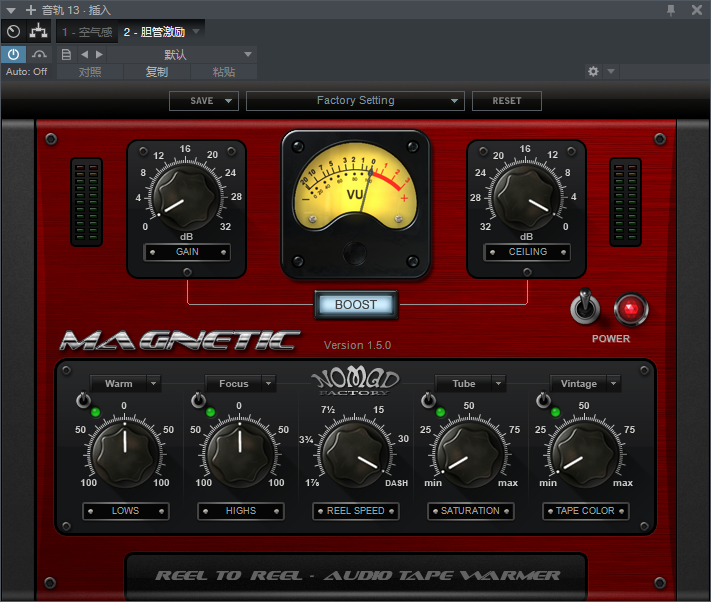The image size is (711, 602).
Task: Click Auto: Off automation label
Action: (26, 72)
